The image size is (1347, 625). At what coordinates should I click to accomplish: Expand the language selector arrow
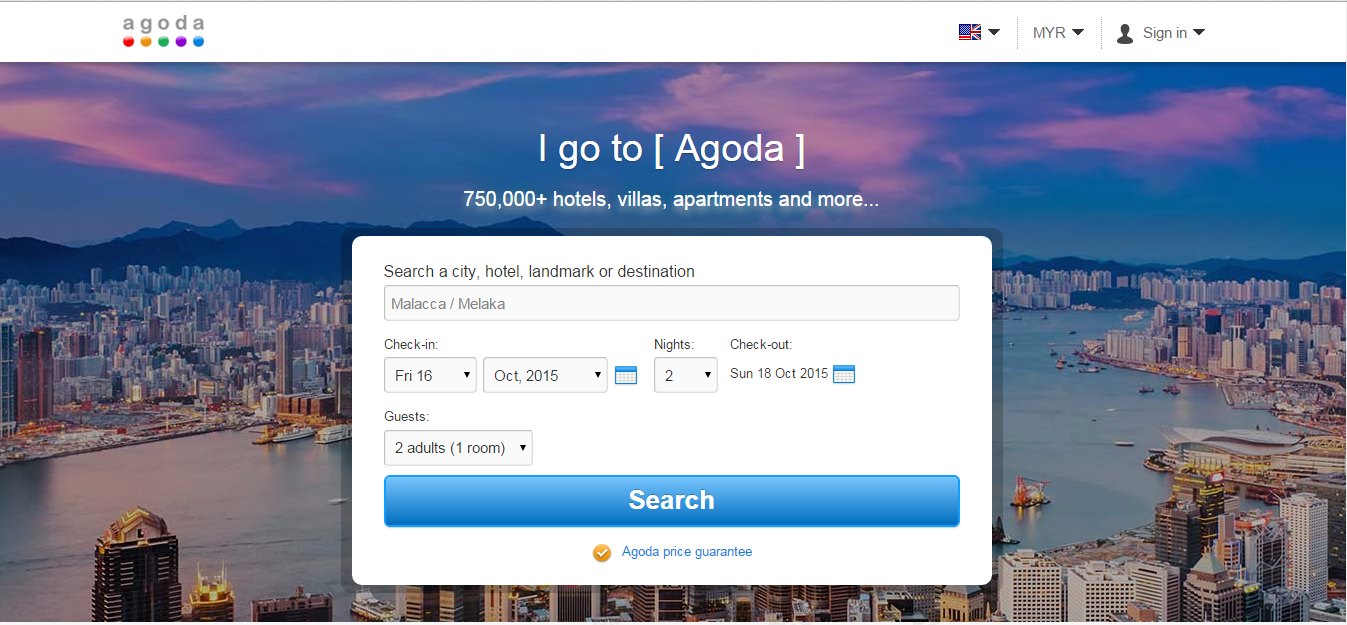(x=994, y=32)
